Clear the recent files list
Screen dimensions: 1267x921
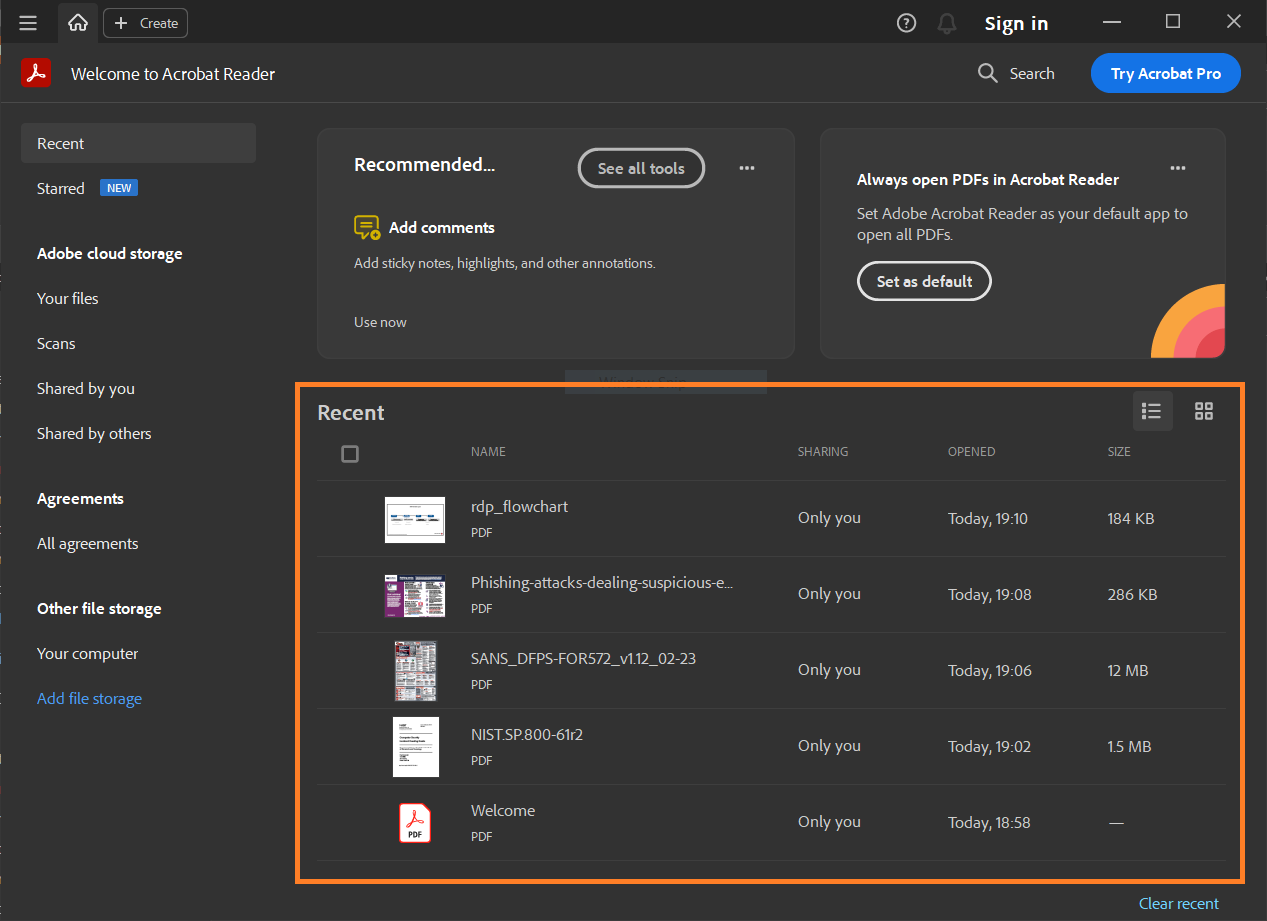pos(1178,903)
